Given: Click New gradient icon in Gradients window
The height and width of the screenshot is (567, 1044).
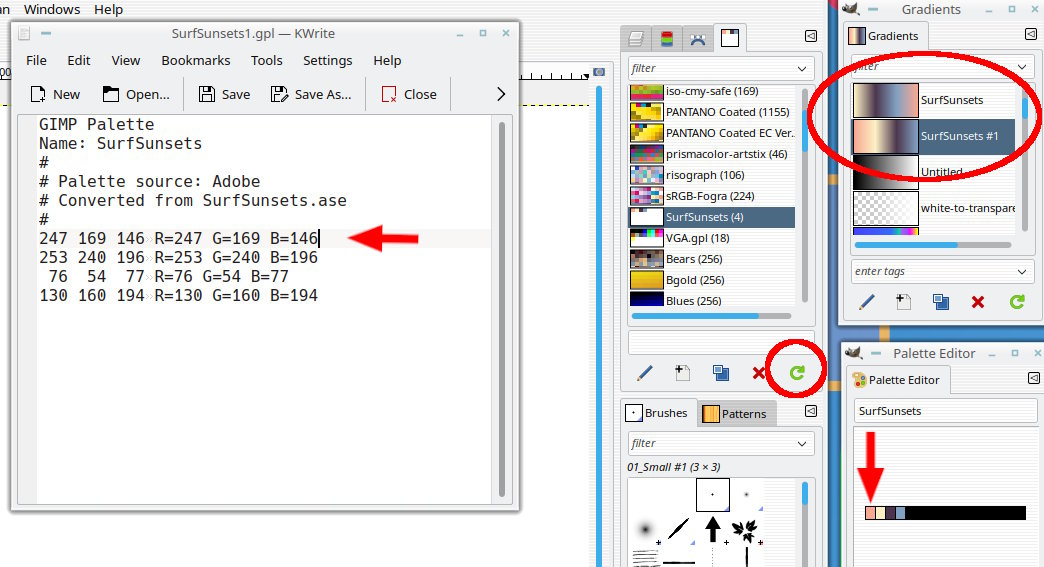Looking at the screenshot, I should tap(904, 302).
